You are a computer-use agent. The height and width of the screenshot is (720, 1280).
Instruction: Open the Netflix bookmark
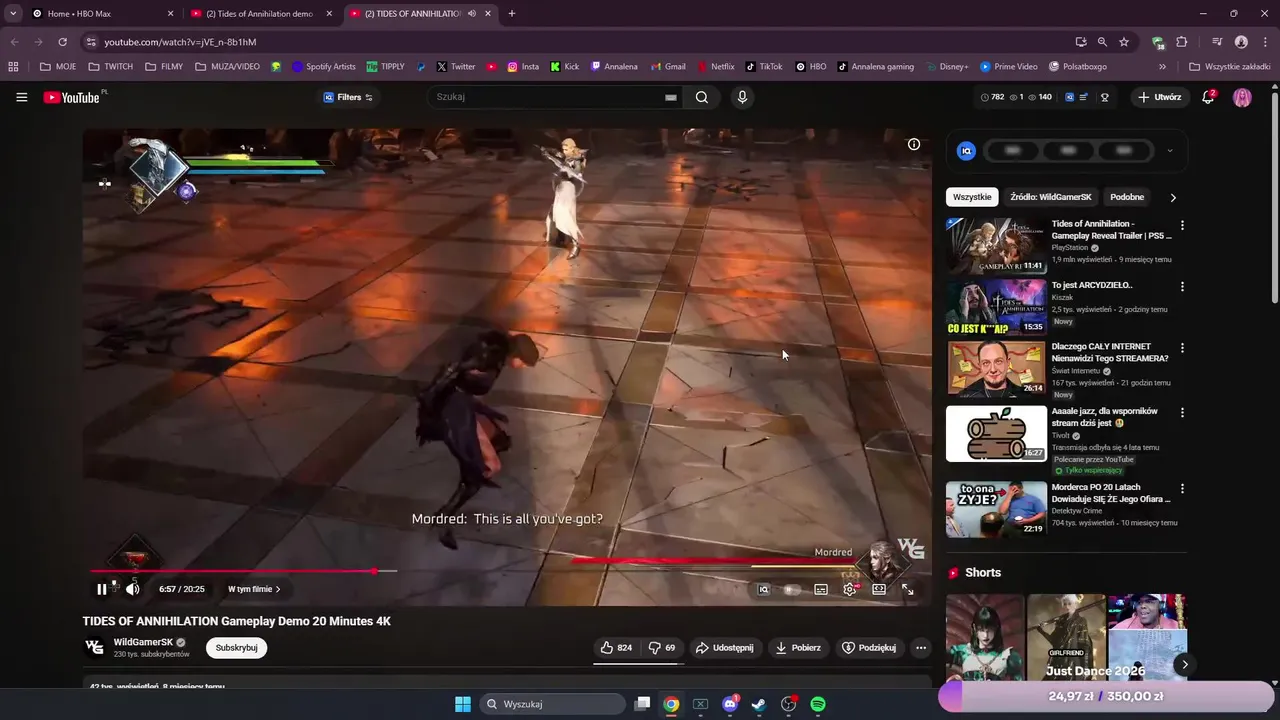(715, 67)
